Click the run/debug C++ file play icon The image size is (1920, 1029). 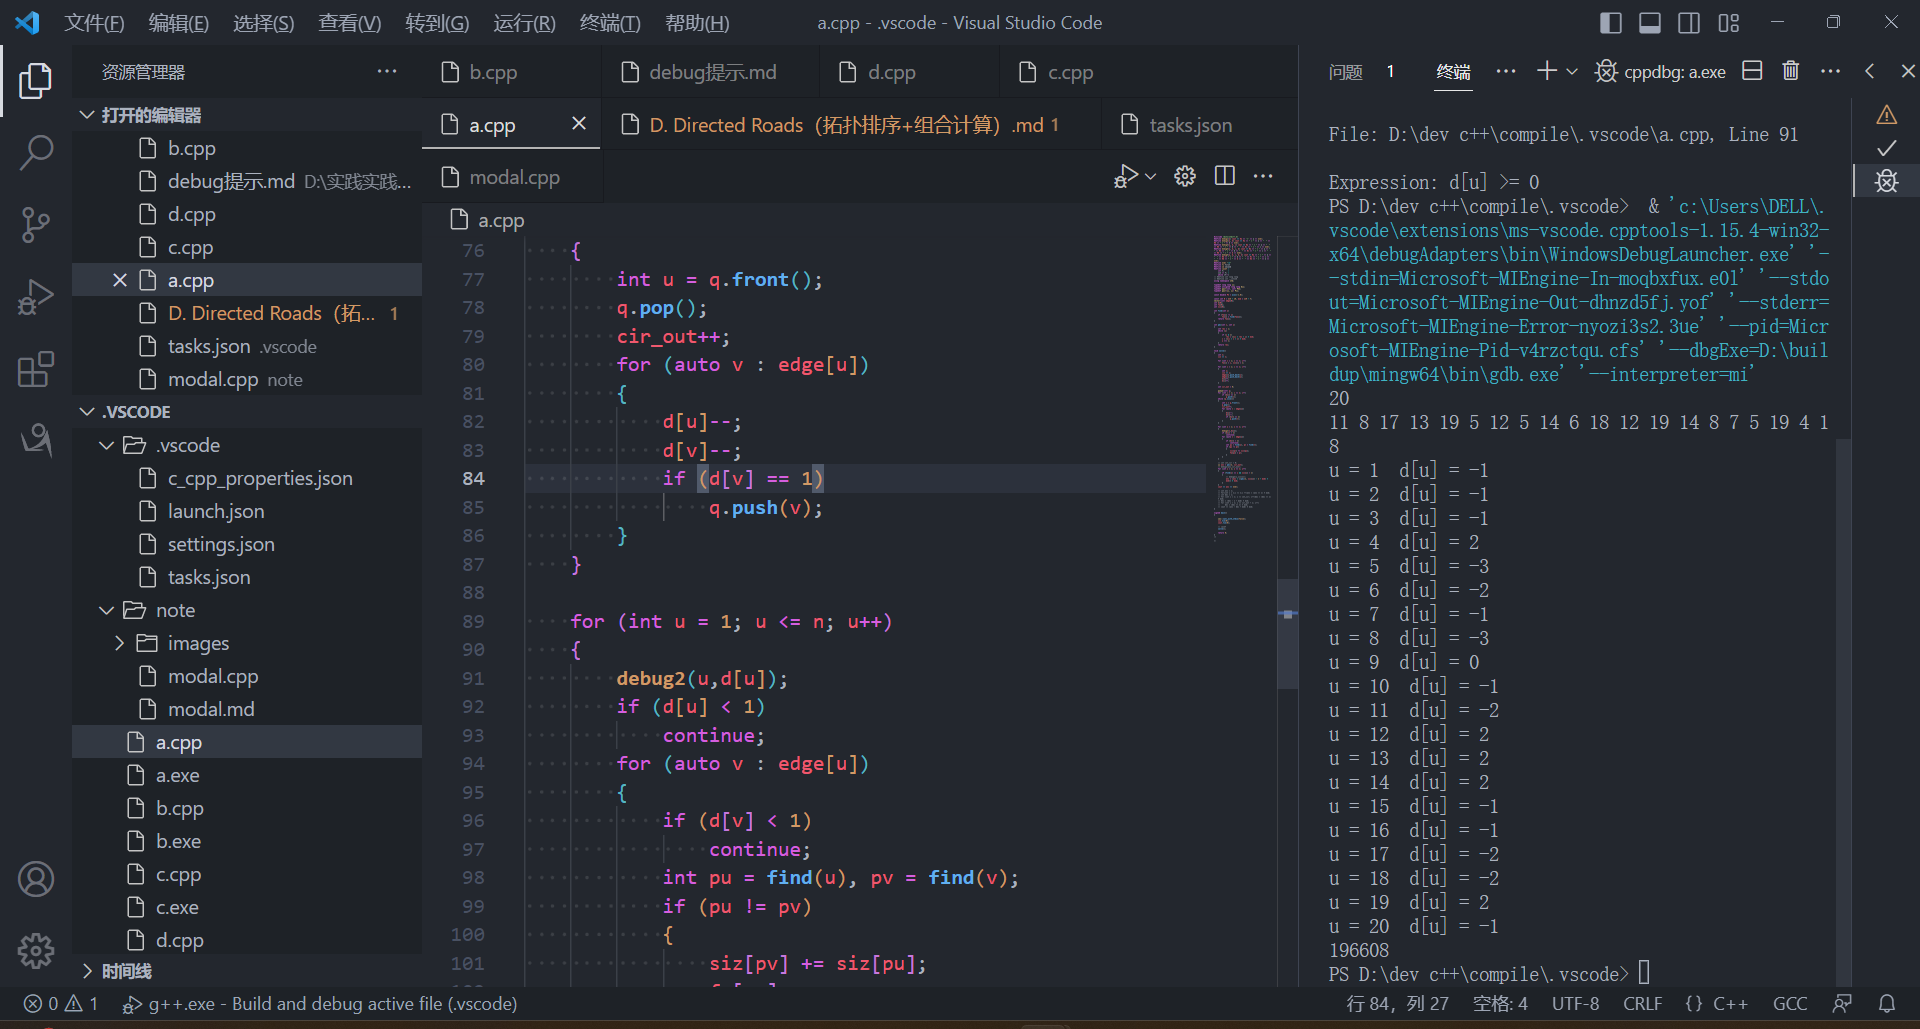tap(1126, 177)
